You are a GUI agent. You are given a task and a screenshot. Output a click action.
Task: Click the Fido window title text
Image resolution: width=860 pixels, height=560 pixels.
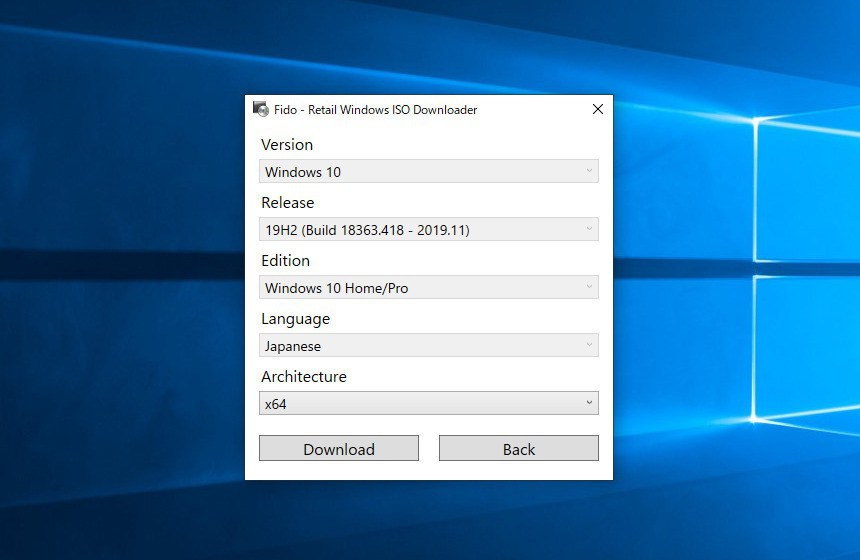coord(375,110)
